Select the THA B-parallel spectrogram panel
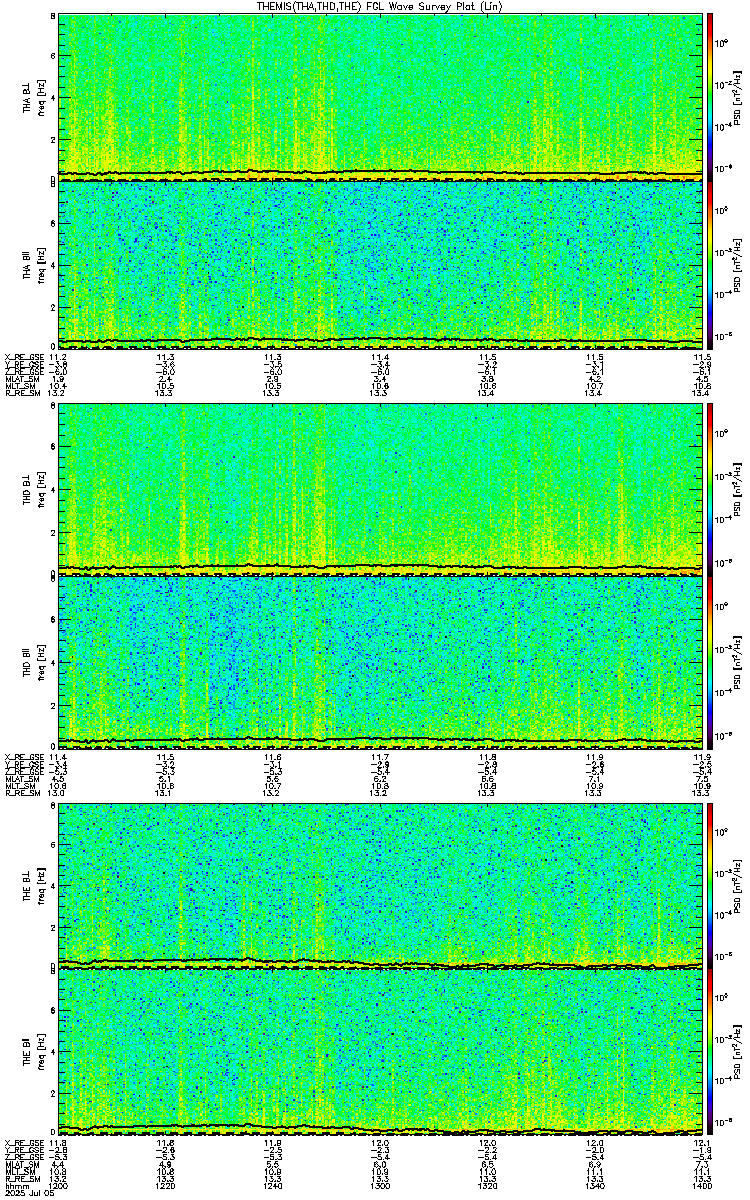750x1200 pixels. (x=380, y=264)
